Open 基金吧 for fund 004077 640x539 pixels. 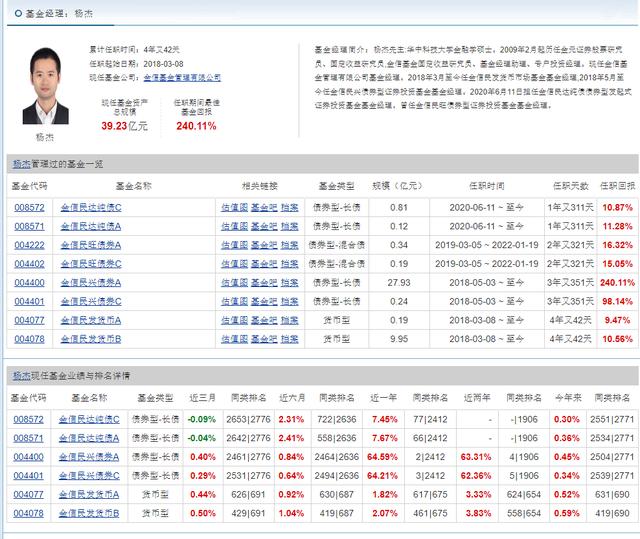tap(264, 320)
